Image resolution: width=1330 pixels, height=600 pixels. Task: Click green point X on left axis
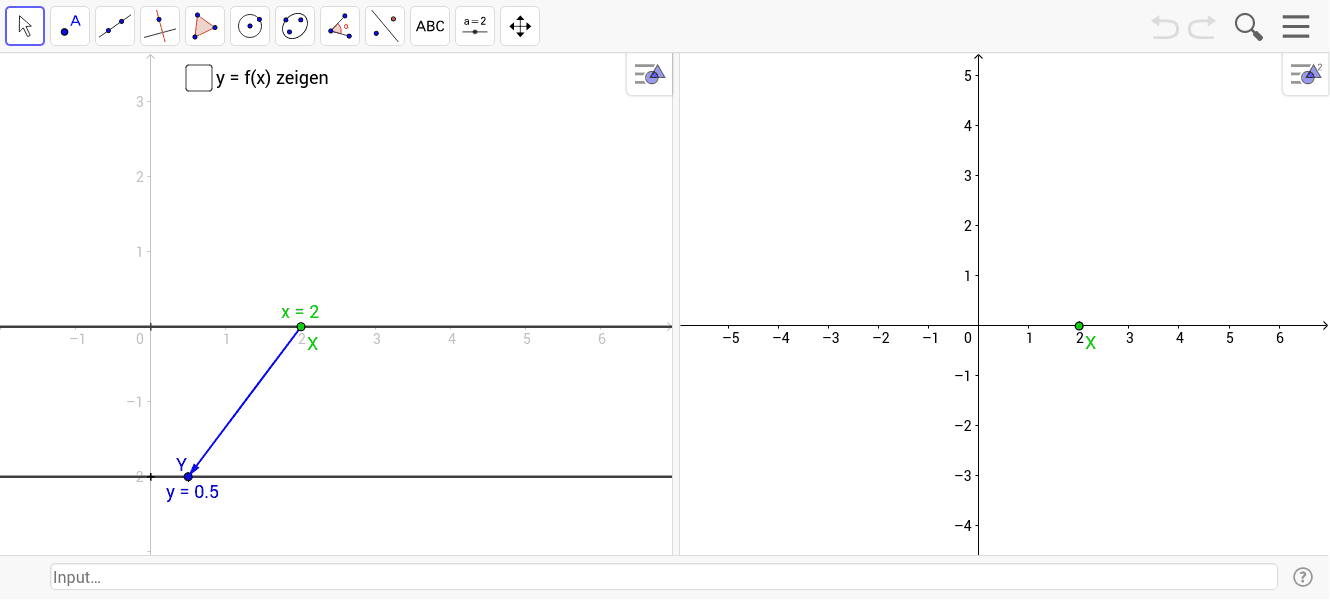[301, 327]
